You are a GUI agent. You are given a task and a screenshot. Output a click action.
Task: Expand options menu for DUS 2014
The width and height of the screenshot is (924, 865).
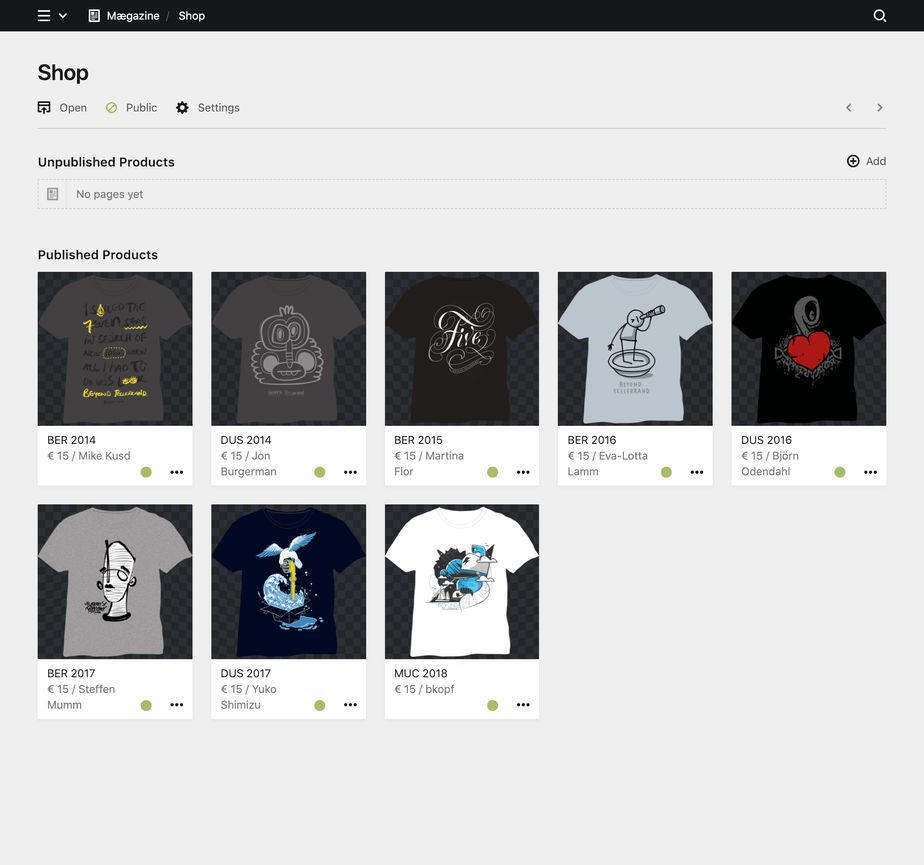coord(350,472)
